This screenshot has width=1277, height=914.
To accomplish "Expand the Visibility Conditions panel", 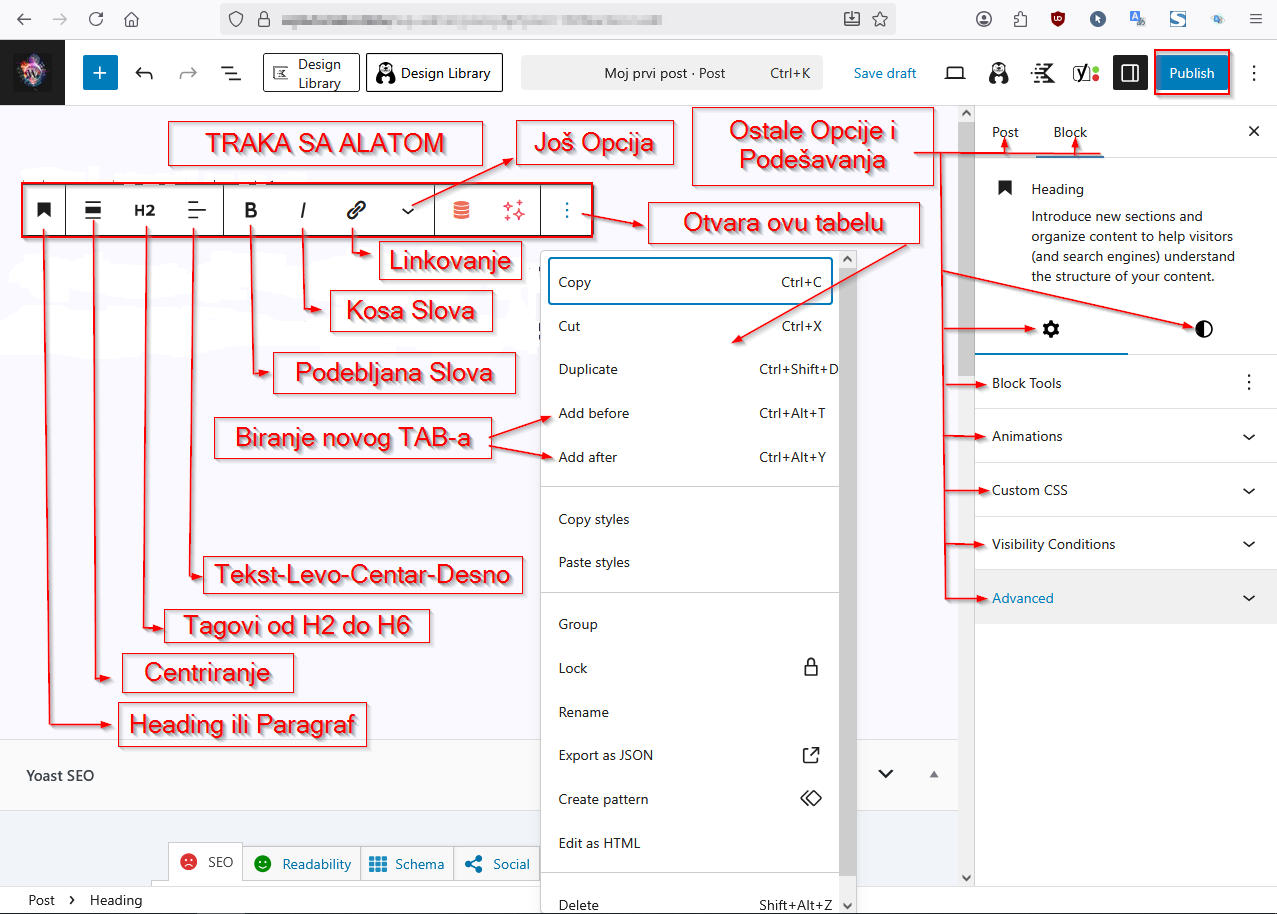I will click(x=1125, y=545).
